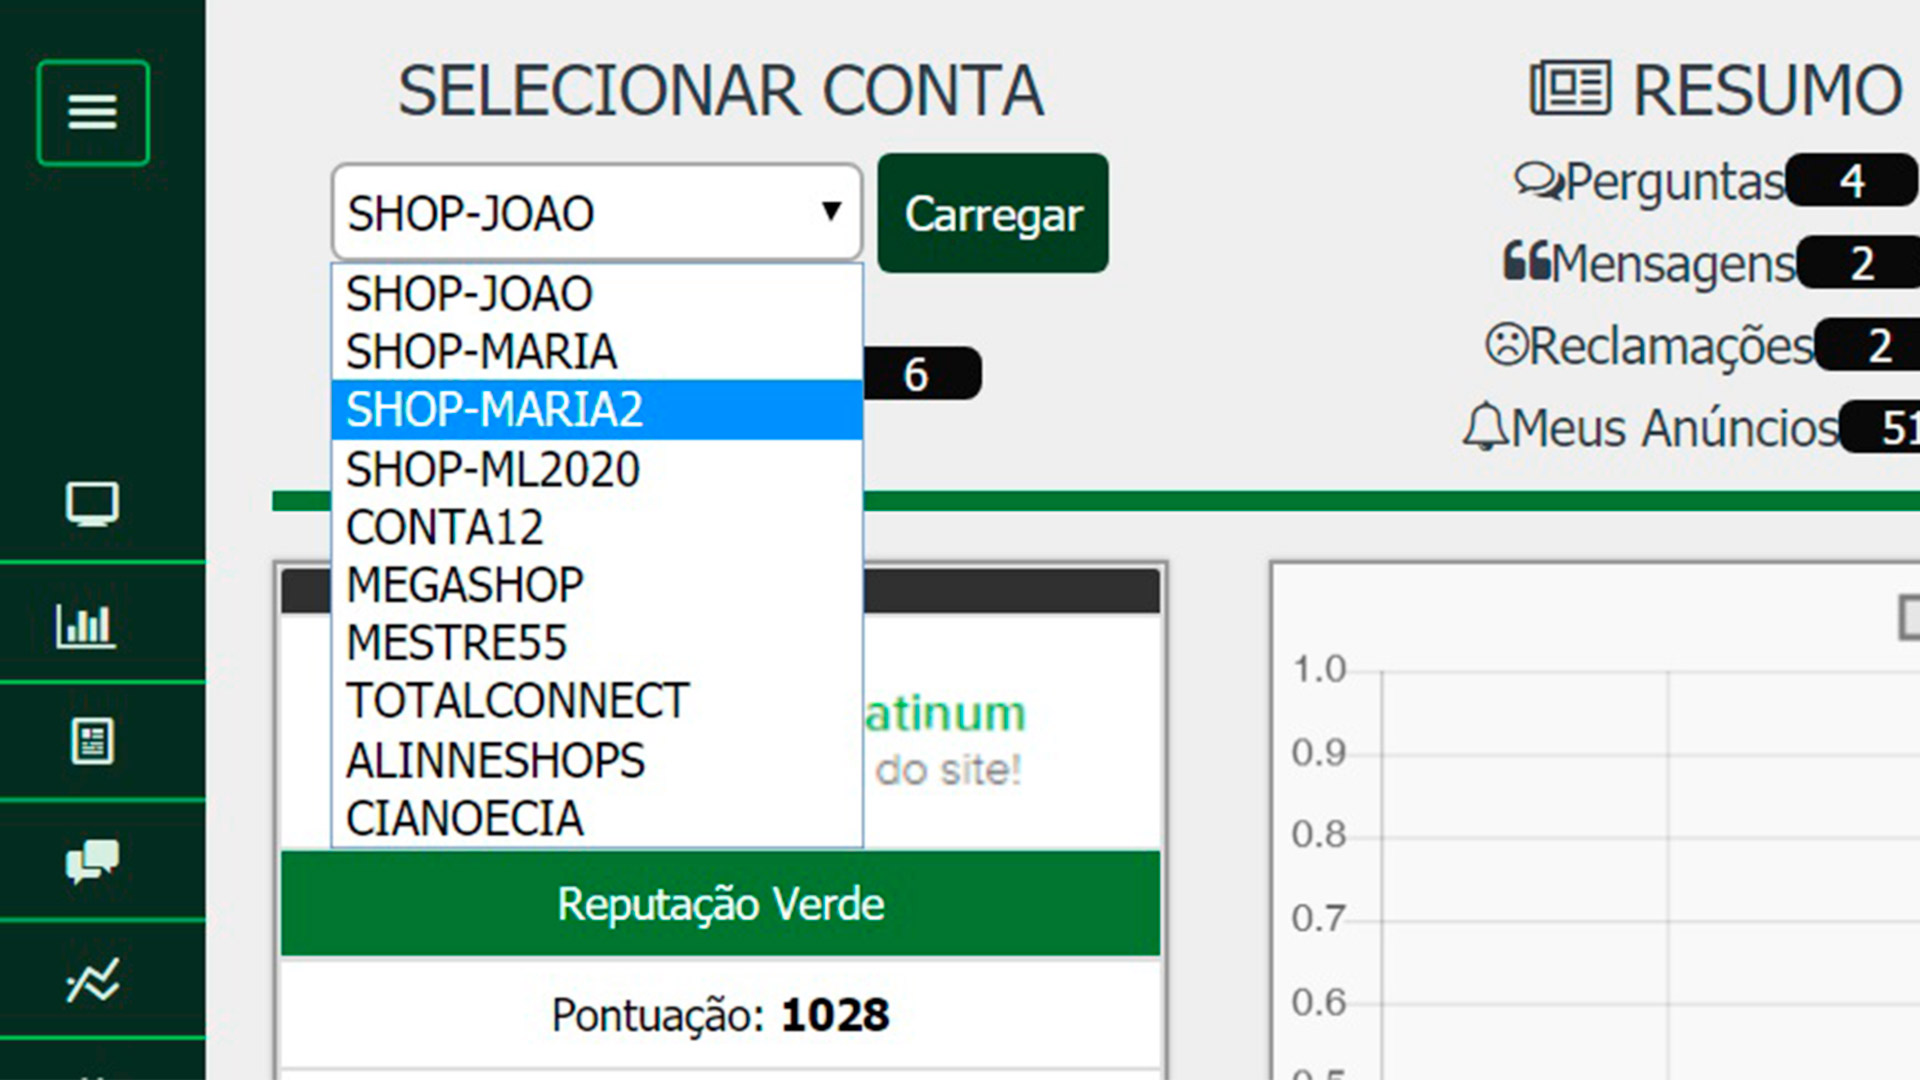The image size is (1920, 1080).
Task: Toggle the chart legend box
Action: (x=1908, y=617)
